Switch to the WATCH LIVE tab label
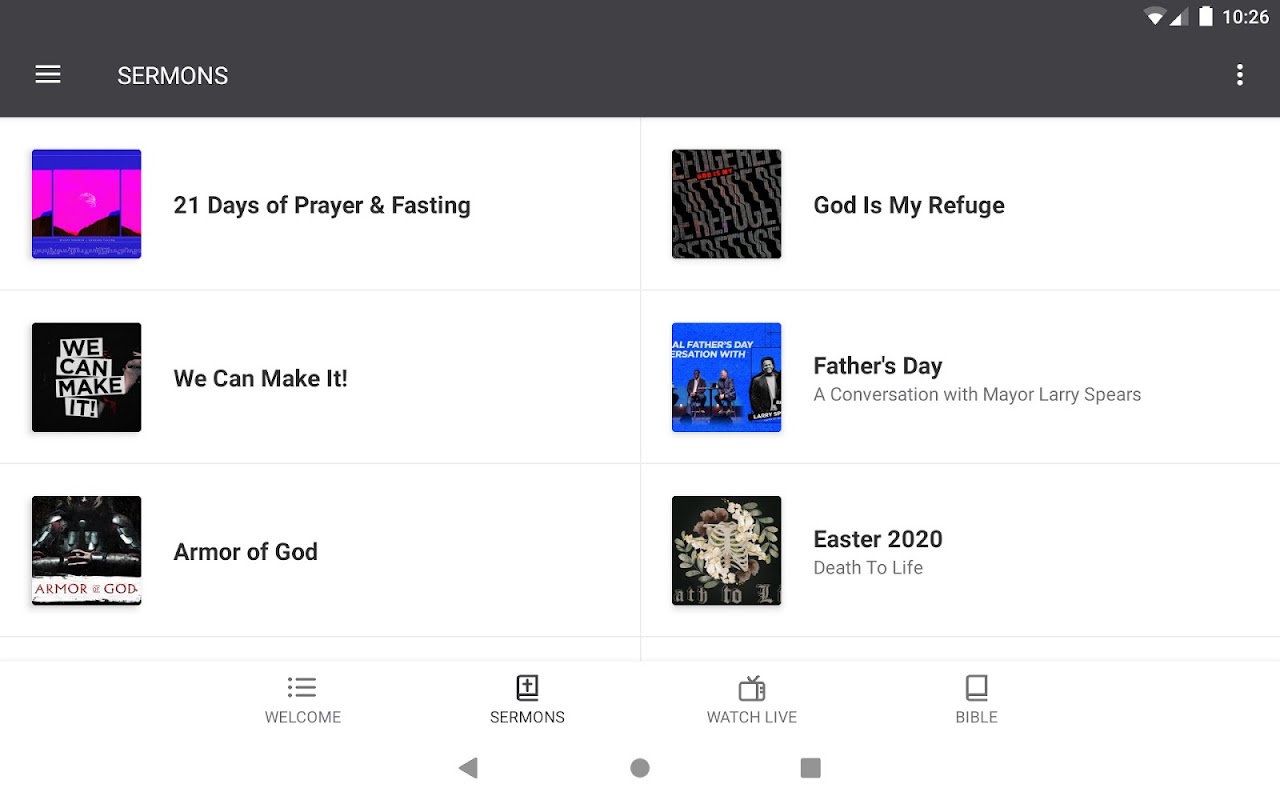The height and width of the screenshot is (800, 1280). click(x=752, y=717)
